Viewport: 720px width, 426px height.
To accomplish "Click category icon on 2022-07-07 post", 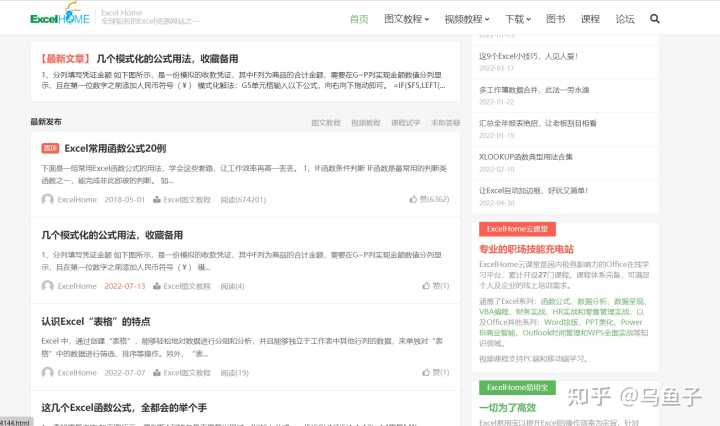I will click(x=157, y=373).
